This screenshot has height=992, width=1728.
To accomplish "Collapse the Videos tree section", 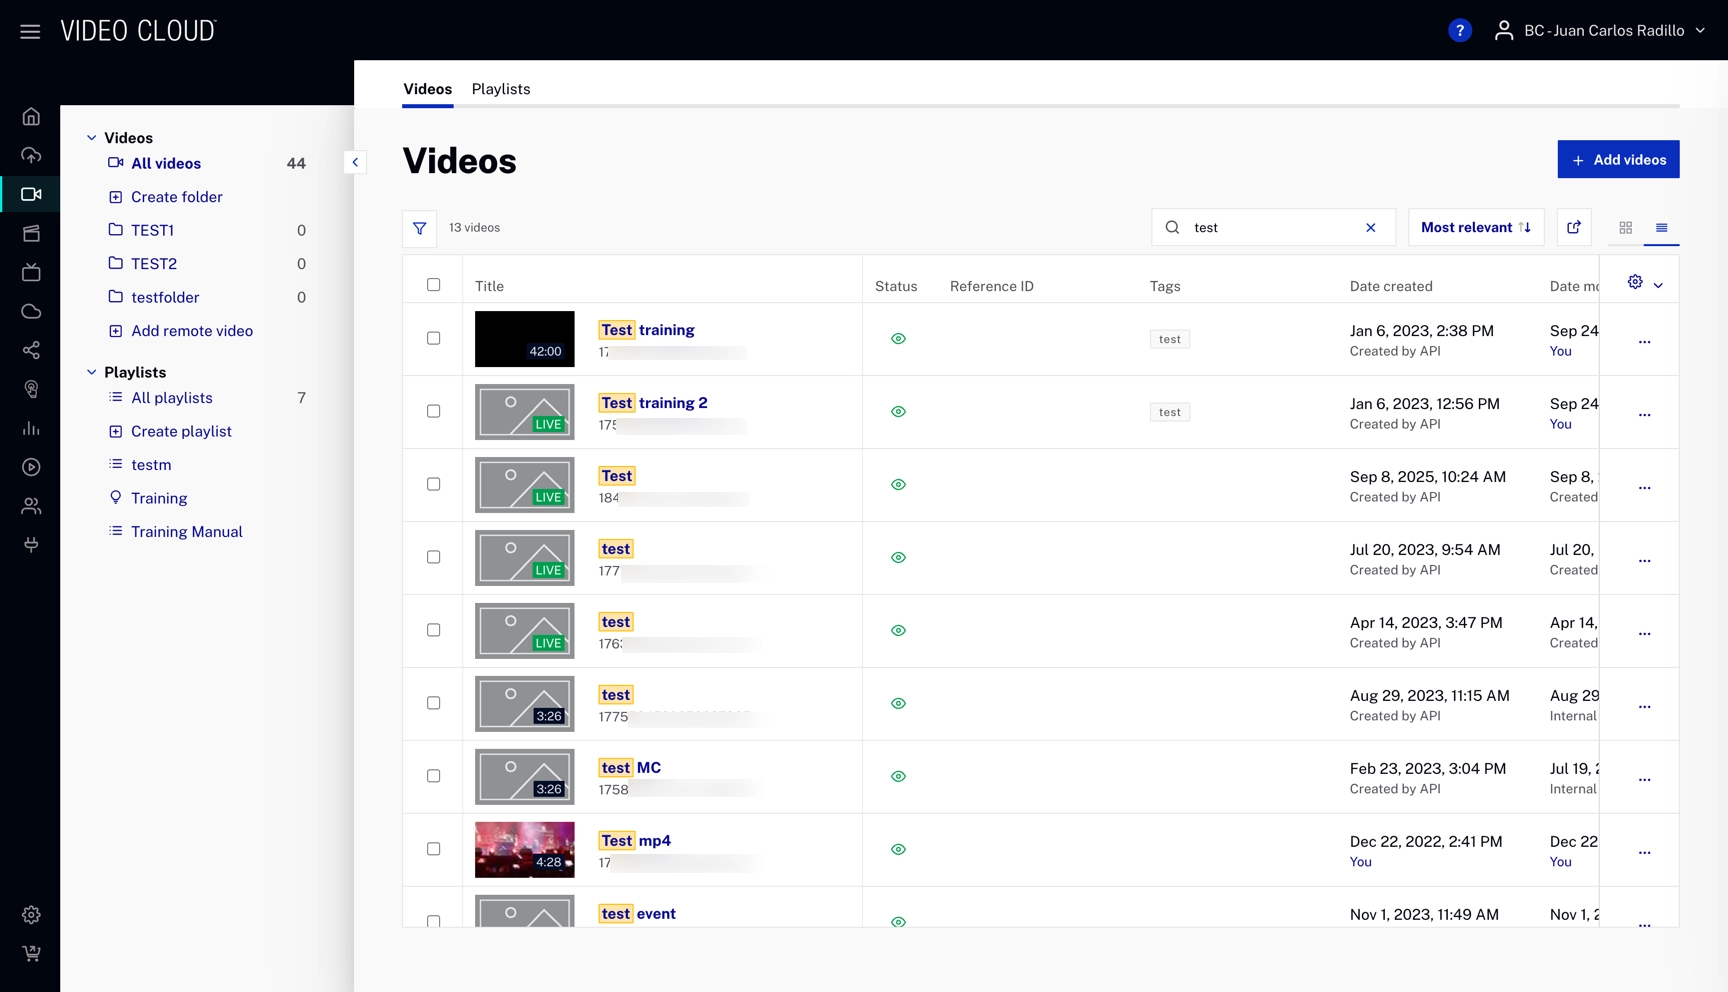I will coord(92,138).
